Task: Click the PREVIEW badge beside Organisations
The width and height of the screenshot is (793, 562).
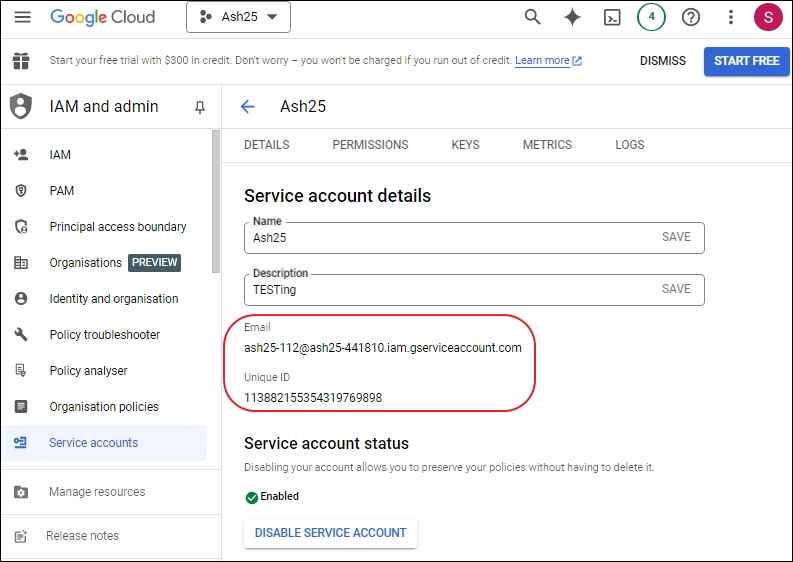Action: [x=154, y=263]
